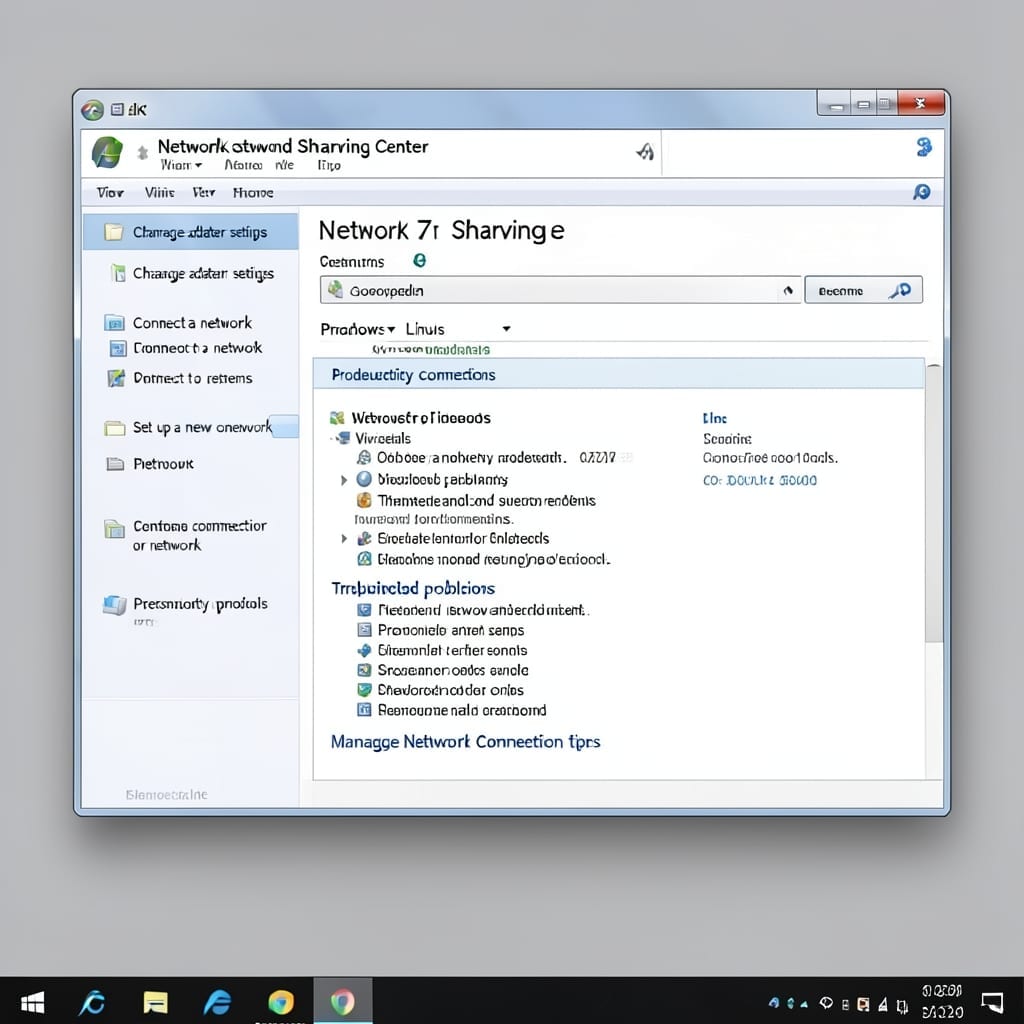
Task: Open the 'Verr' menu
Action: [x=204, y=193]
